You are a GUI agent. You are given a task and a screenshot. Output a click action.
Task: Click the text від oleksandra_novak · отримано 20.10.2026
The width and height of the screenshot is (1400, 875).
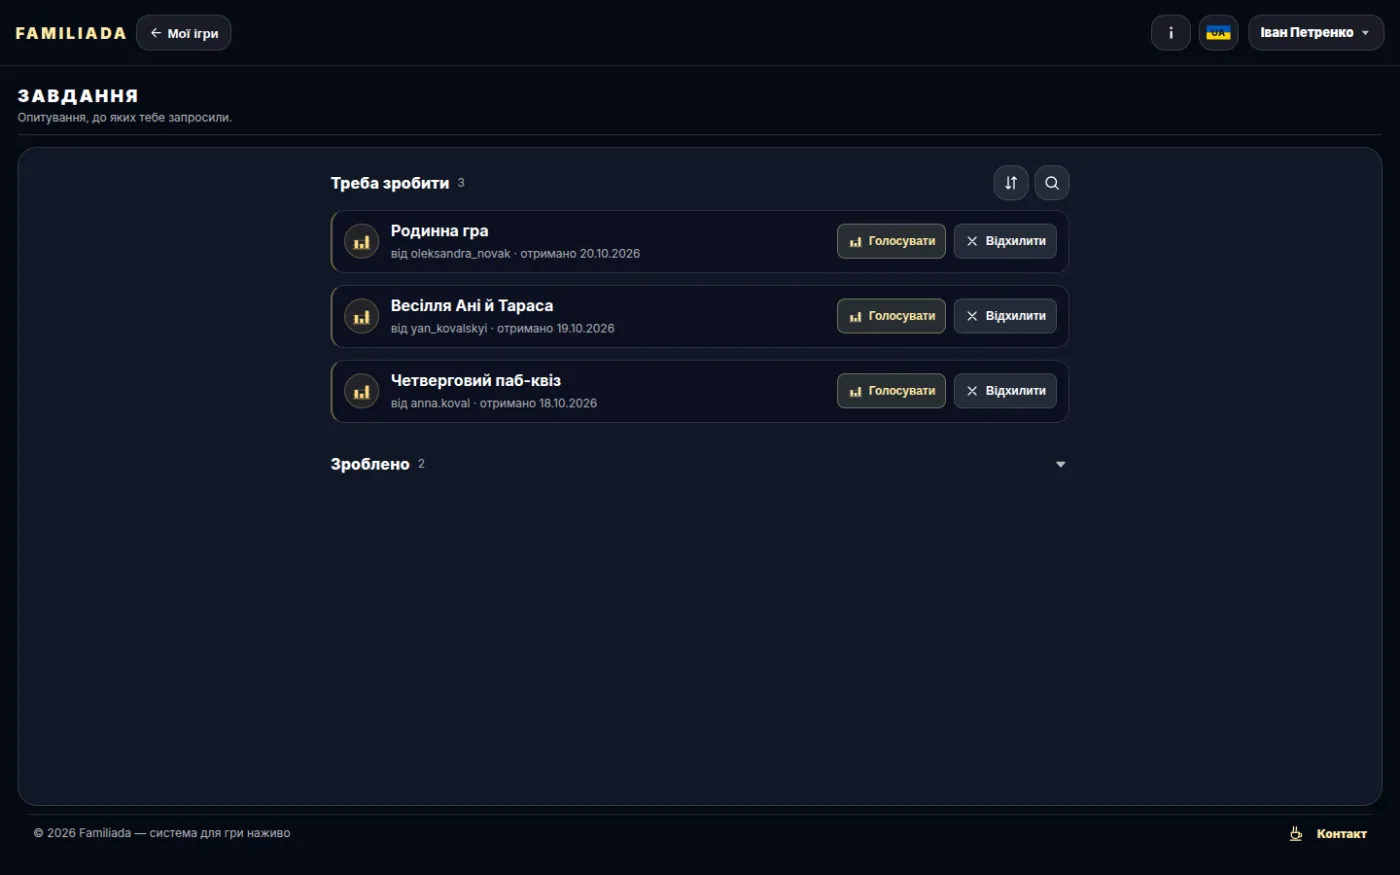point(515,254)
